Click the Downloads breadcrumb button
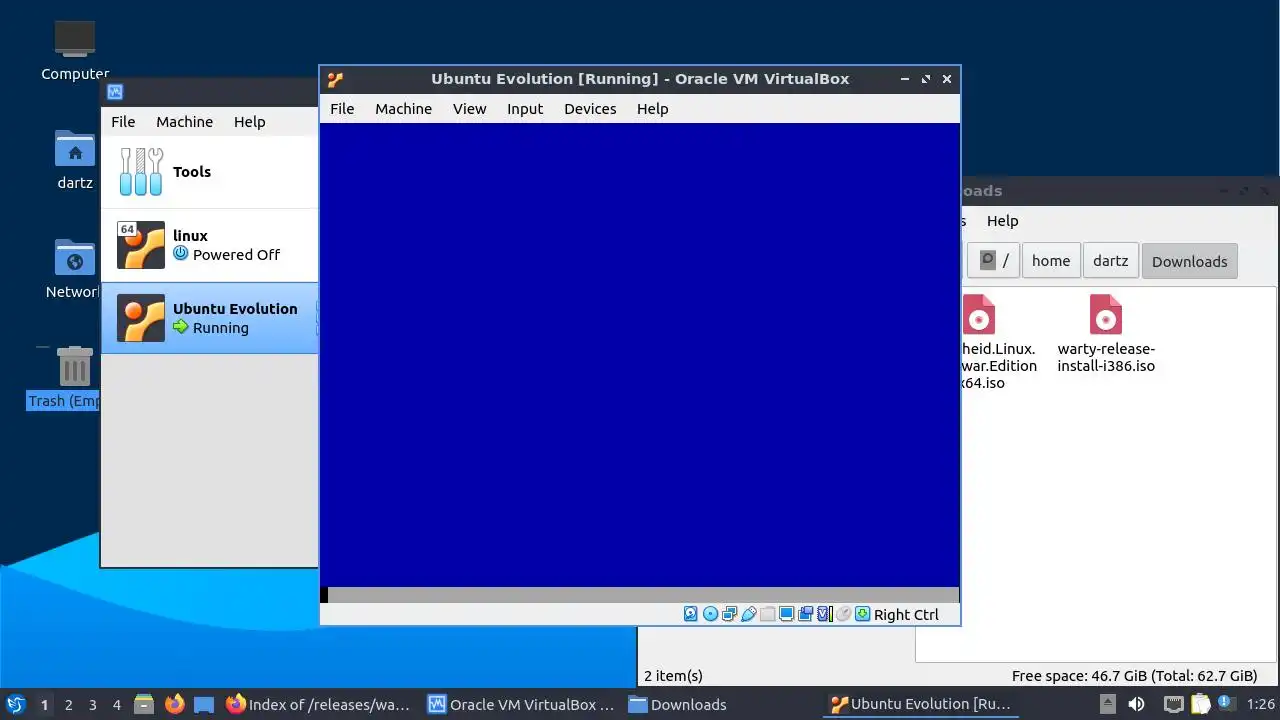The height and width of the screenshot is (720, 1280). tap(1189, 261)
